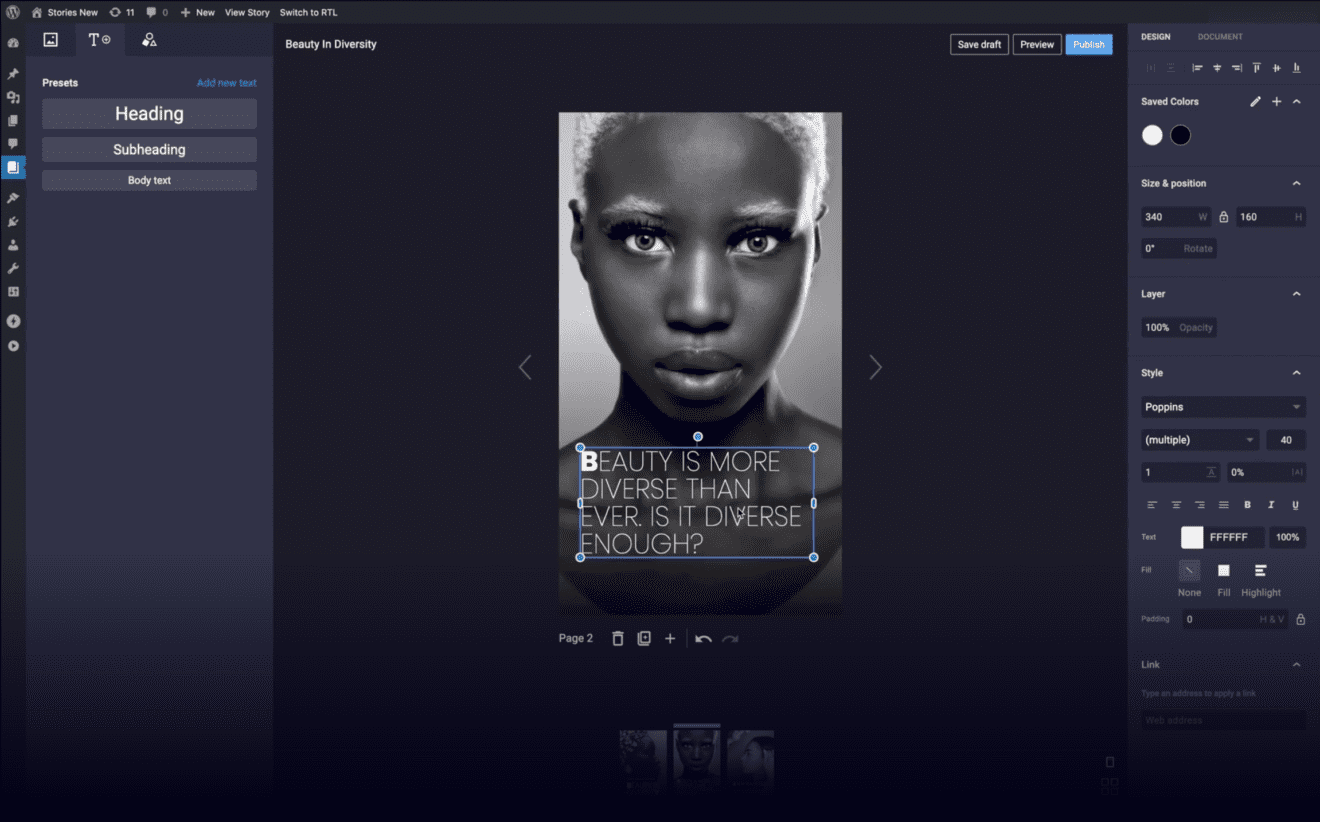Image resolution: width=1320 pixels, height=822 pixels.
Task: Collapse the Link section
Action: (x=1297, y=665)
